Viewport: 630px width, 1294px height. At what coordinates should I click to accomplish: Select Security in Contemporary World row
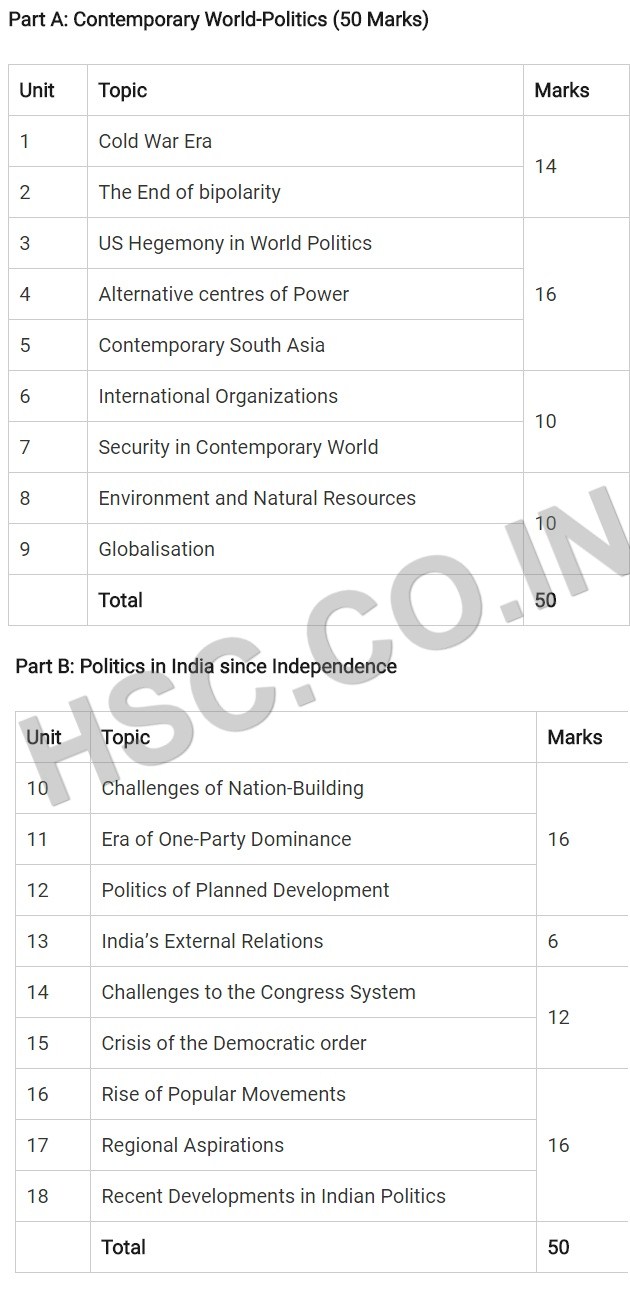click(x=238, y=447)
